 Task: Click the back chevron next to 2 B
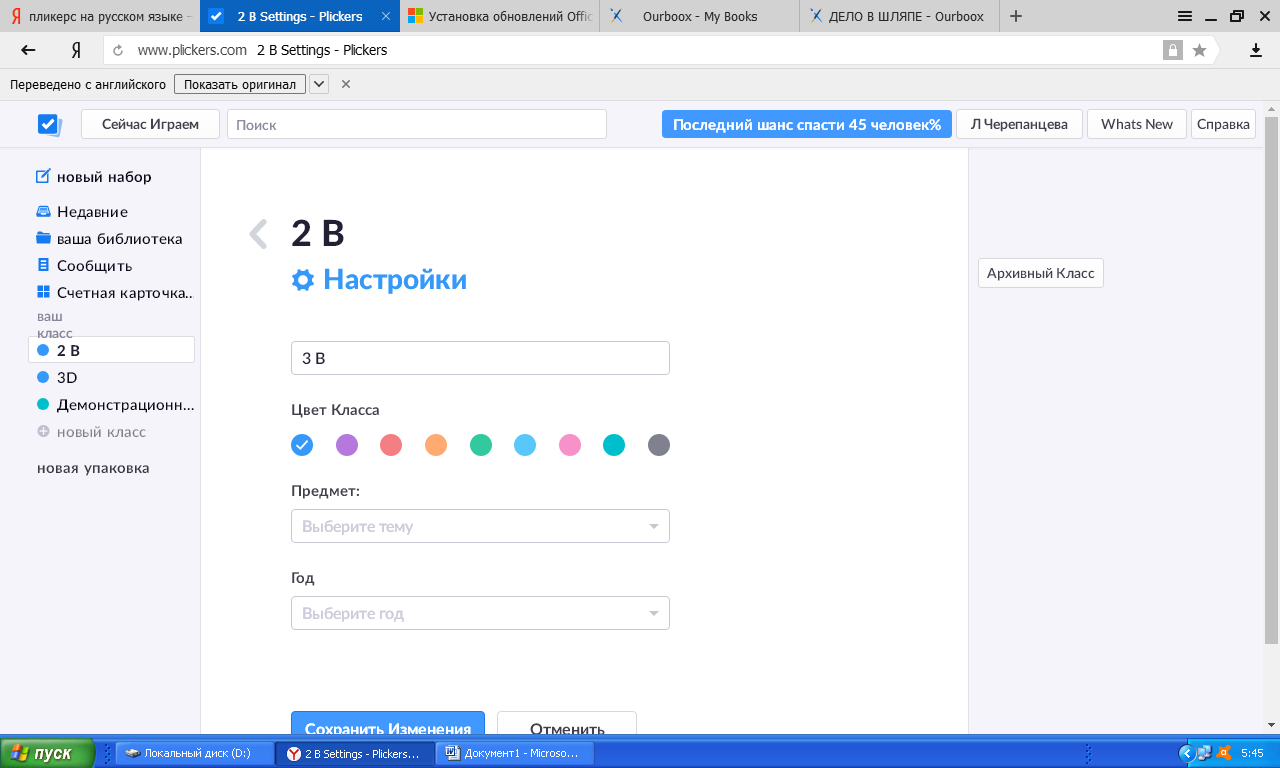258,234
